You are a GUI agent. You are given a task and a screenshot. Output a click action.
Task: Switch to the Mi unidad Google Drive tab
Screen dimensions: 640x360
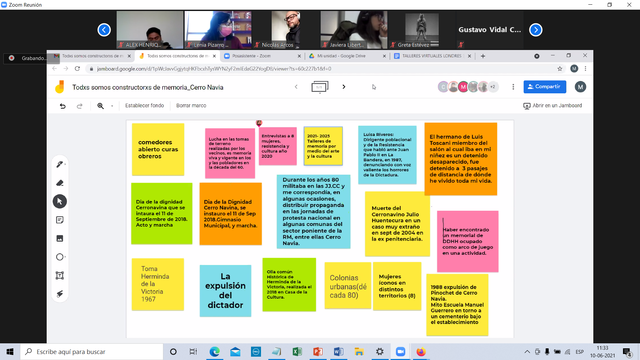click(347, 56)
